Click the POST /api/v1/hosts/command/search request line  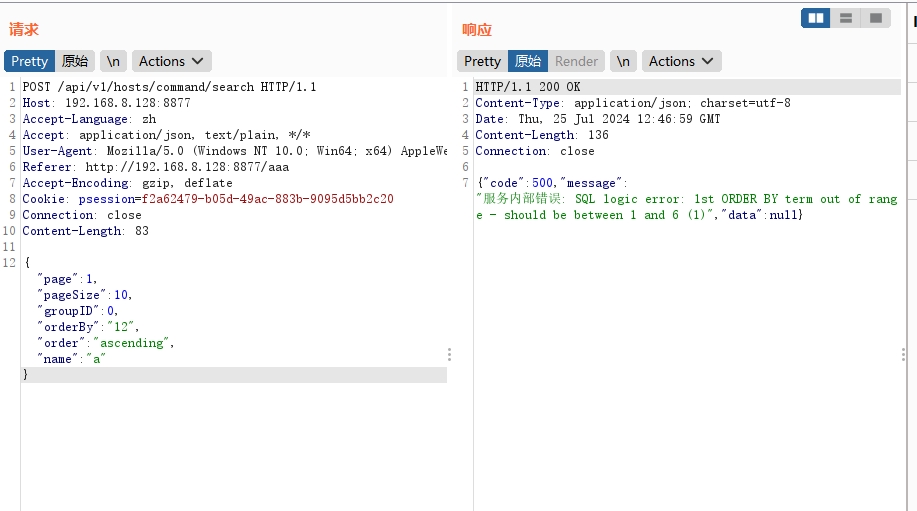pos(169,87)
